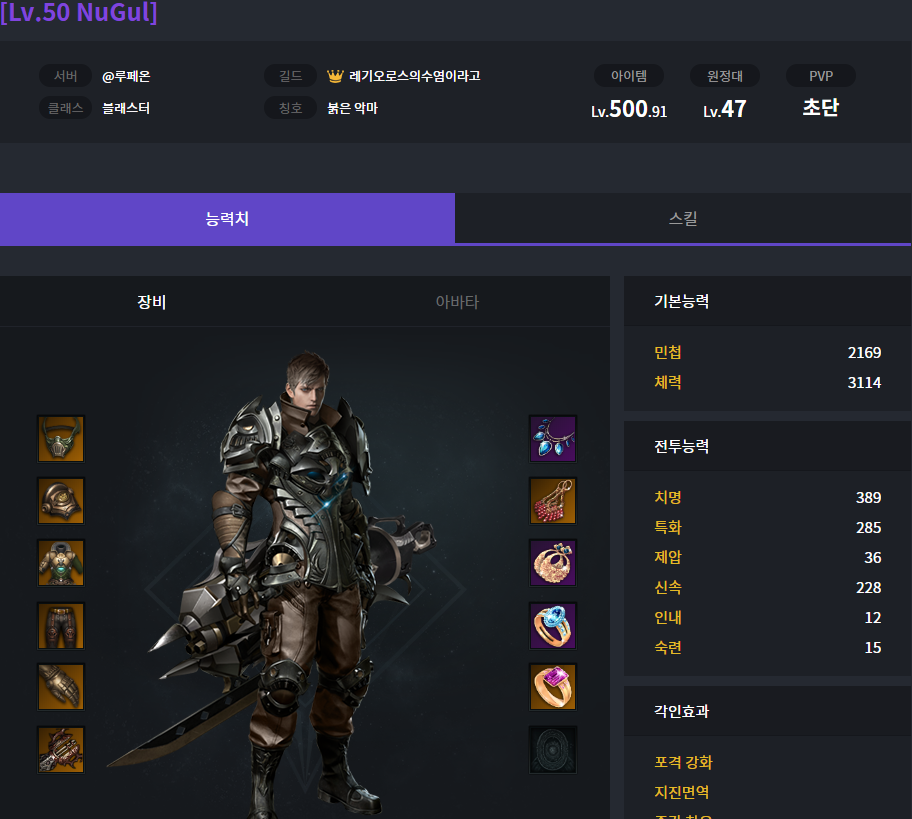Switch to the 스킬 tab
Image resolution: width=912 pixels, height=819 pixels.
pyautogui.click(x=683, y=219)
